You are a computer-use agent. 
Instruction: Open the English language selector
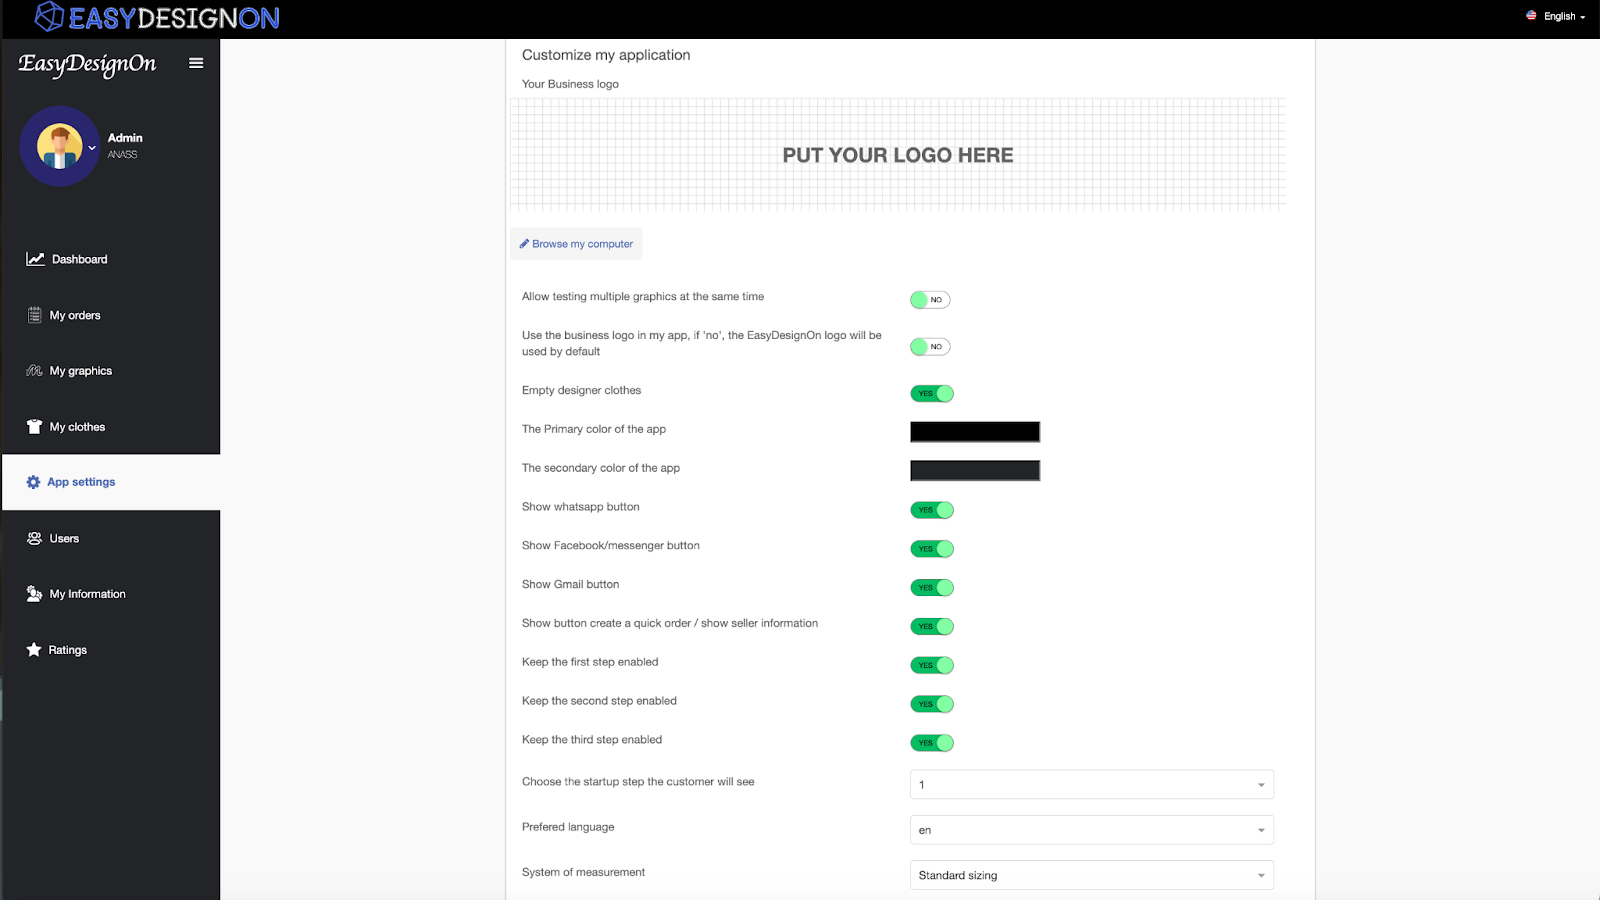[x=1557, y=16]
